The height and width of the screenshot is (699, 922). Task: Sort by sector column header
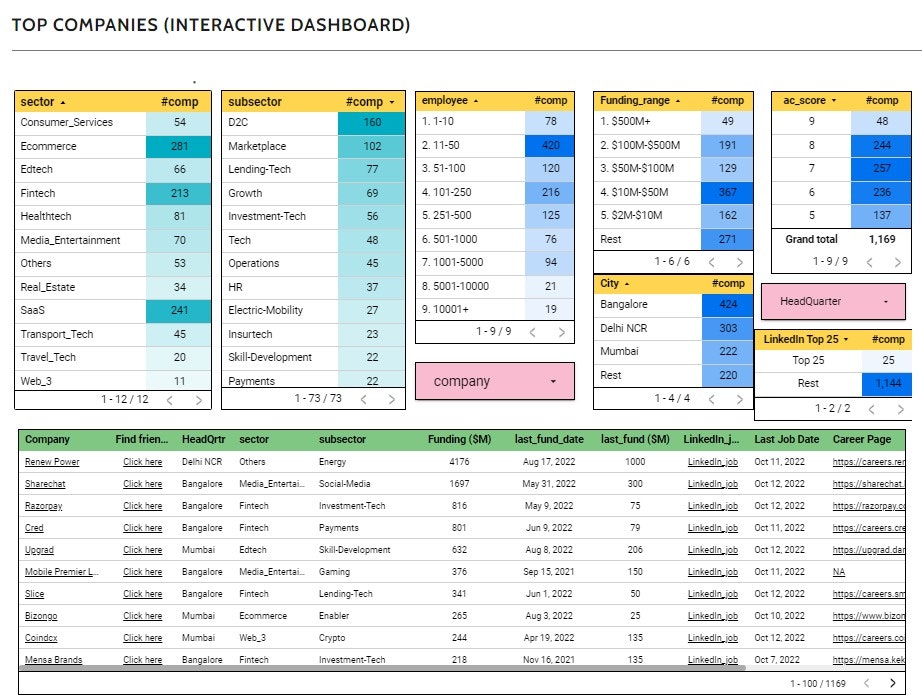(x=38, y=102)
